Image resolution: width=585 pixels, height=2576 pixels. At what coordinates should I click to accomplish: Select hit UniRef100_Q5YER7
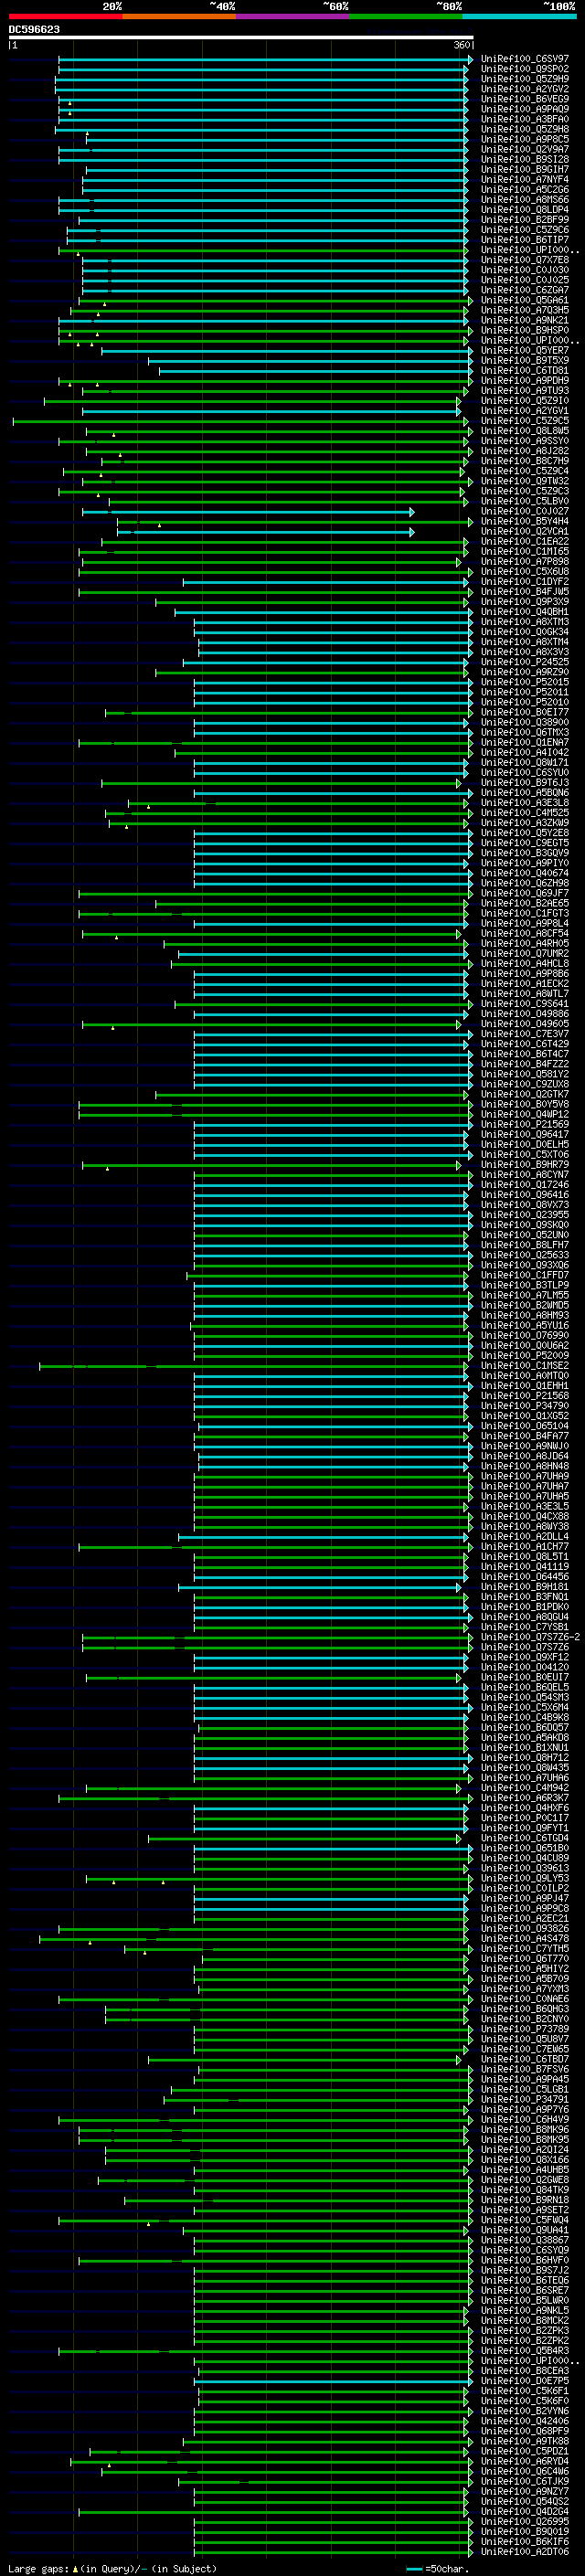(525, 351)
